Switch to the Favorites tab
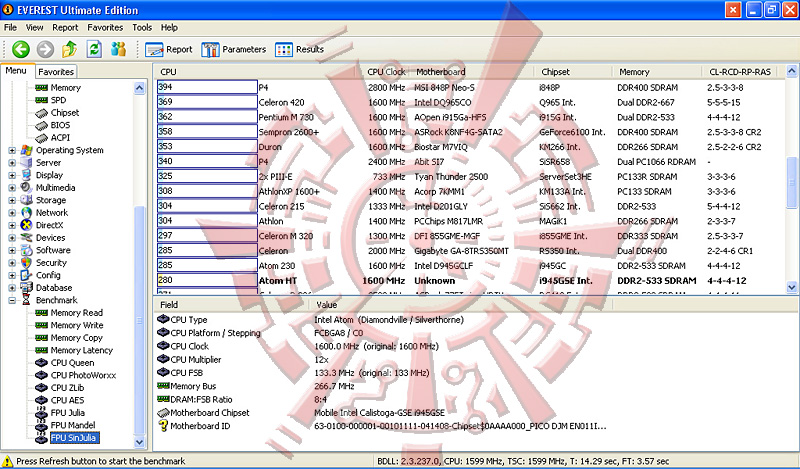This screenshot has width=800, height=469. 56,72
